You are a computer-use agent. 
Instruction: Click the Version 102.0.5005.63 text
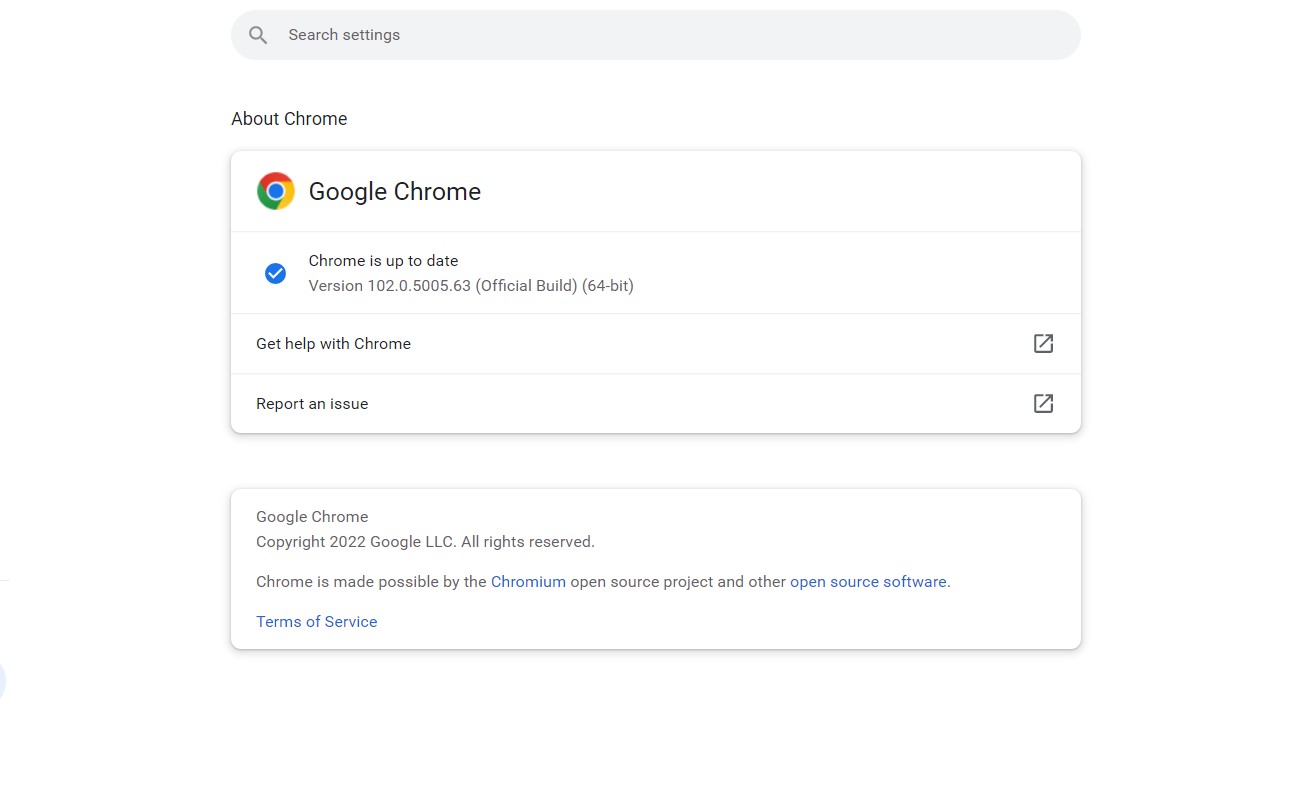tap(471, 285)
